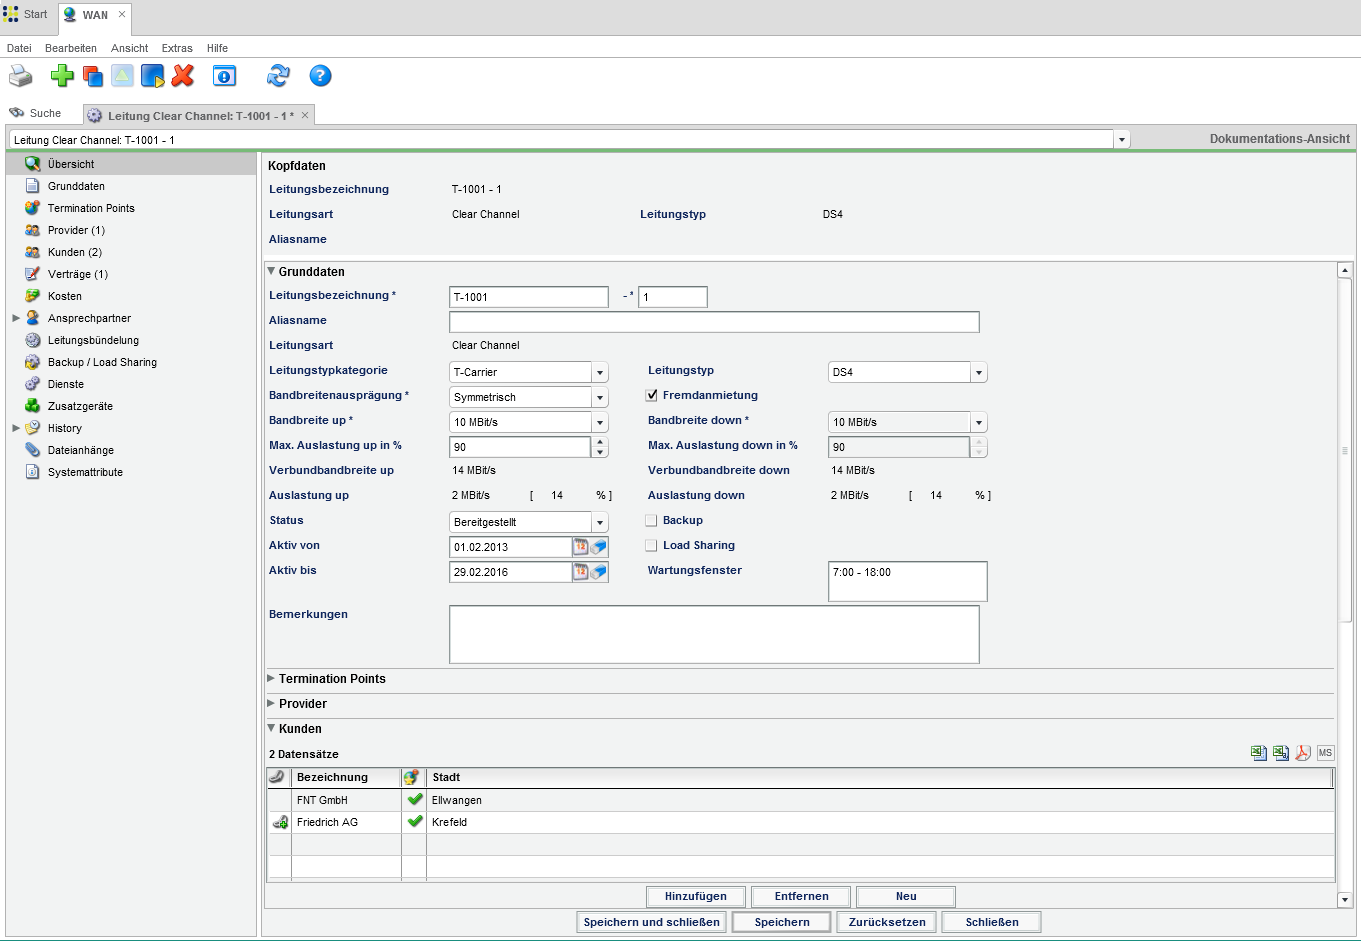Click the red X delete icon in toolbar
This screenshot has width=1361, height=941.
pyautogui.click(x=183, y=76)
